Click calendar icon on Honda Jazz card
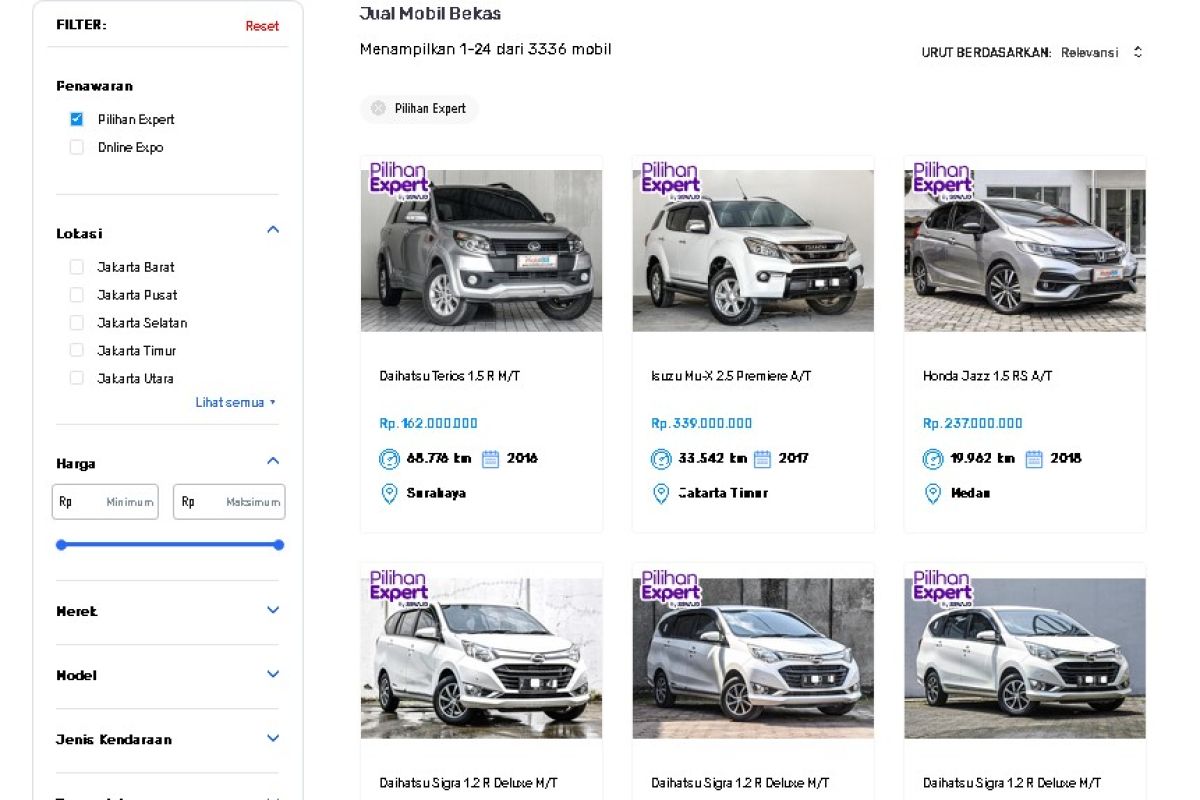This screenshot has height=800, width=1200. pos(1034,459)
